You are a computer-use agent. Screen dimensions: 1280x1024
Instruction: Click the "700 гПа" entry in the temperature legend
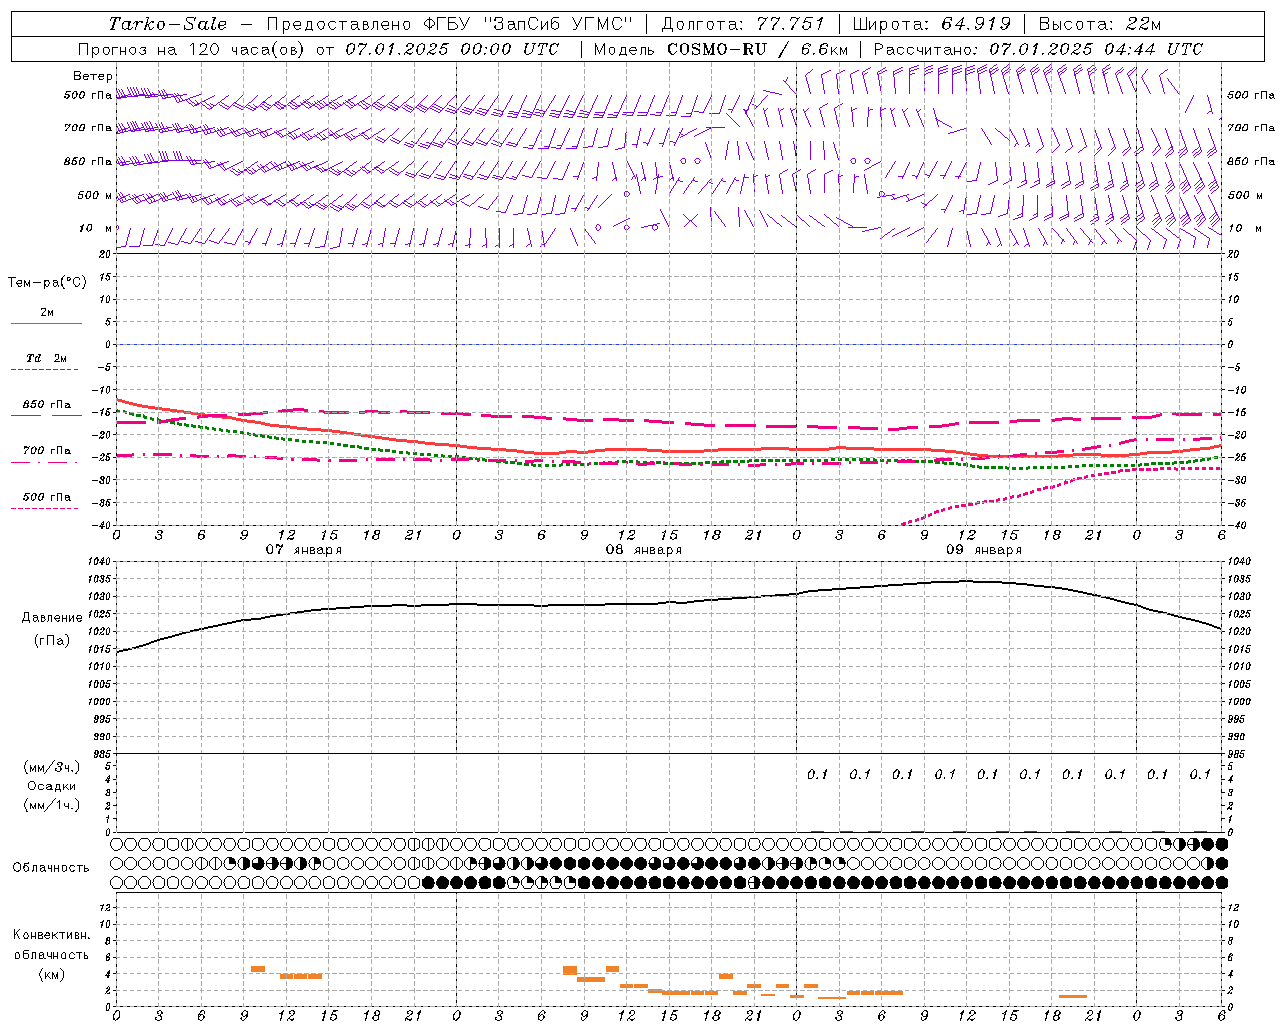(x=47, y=451)
